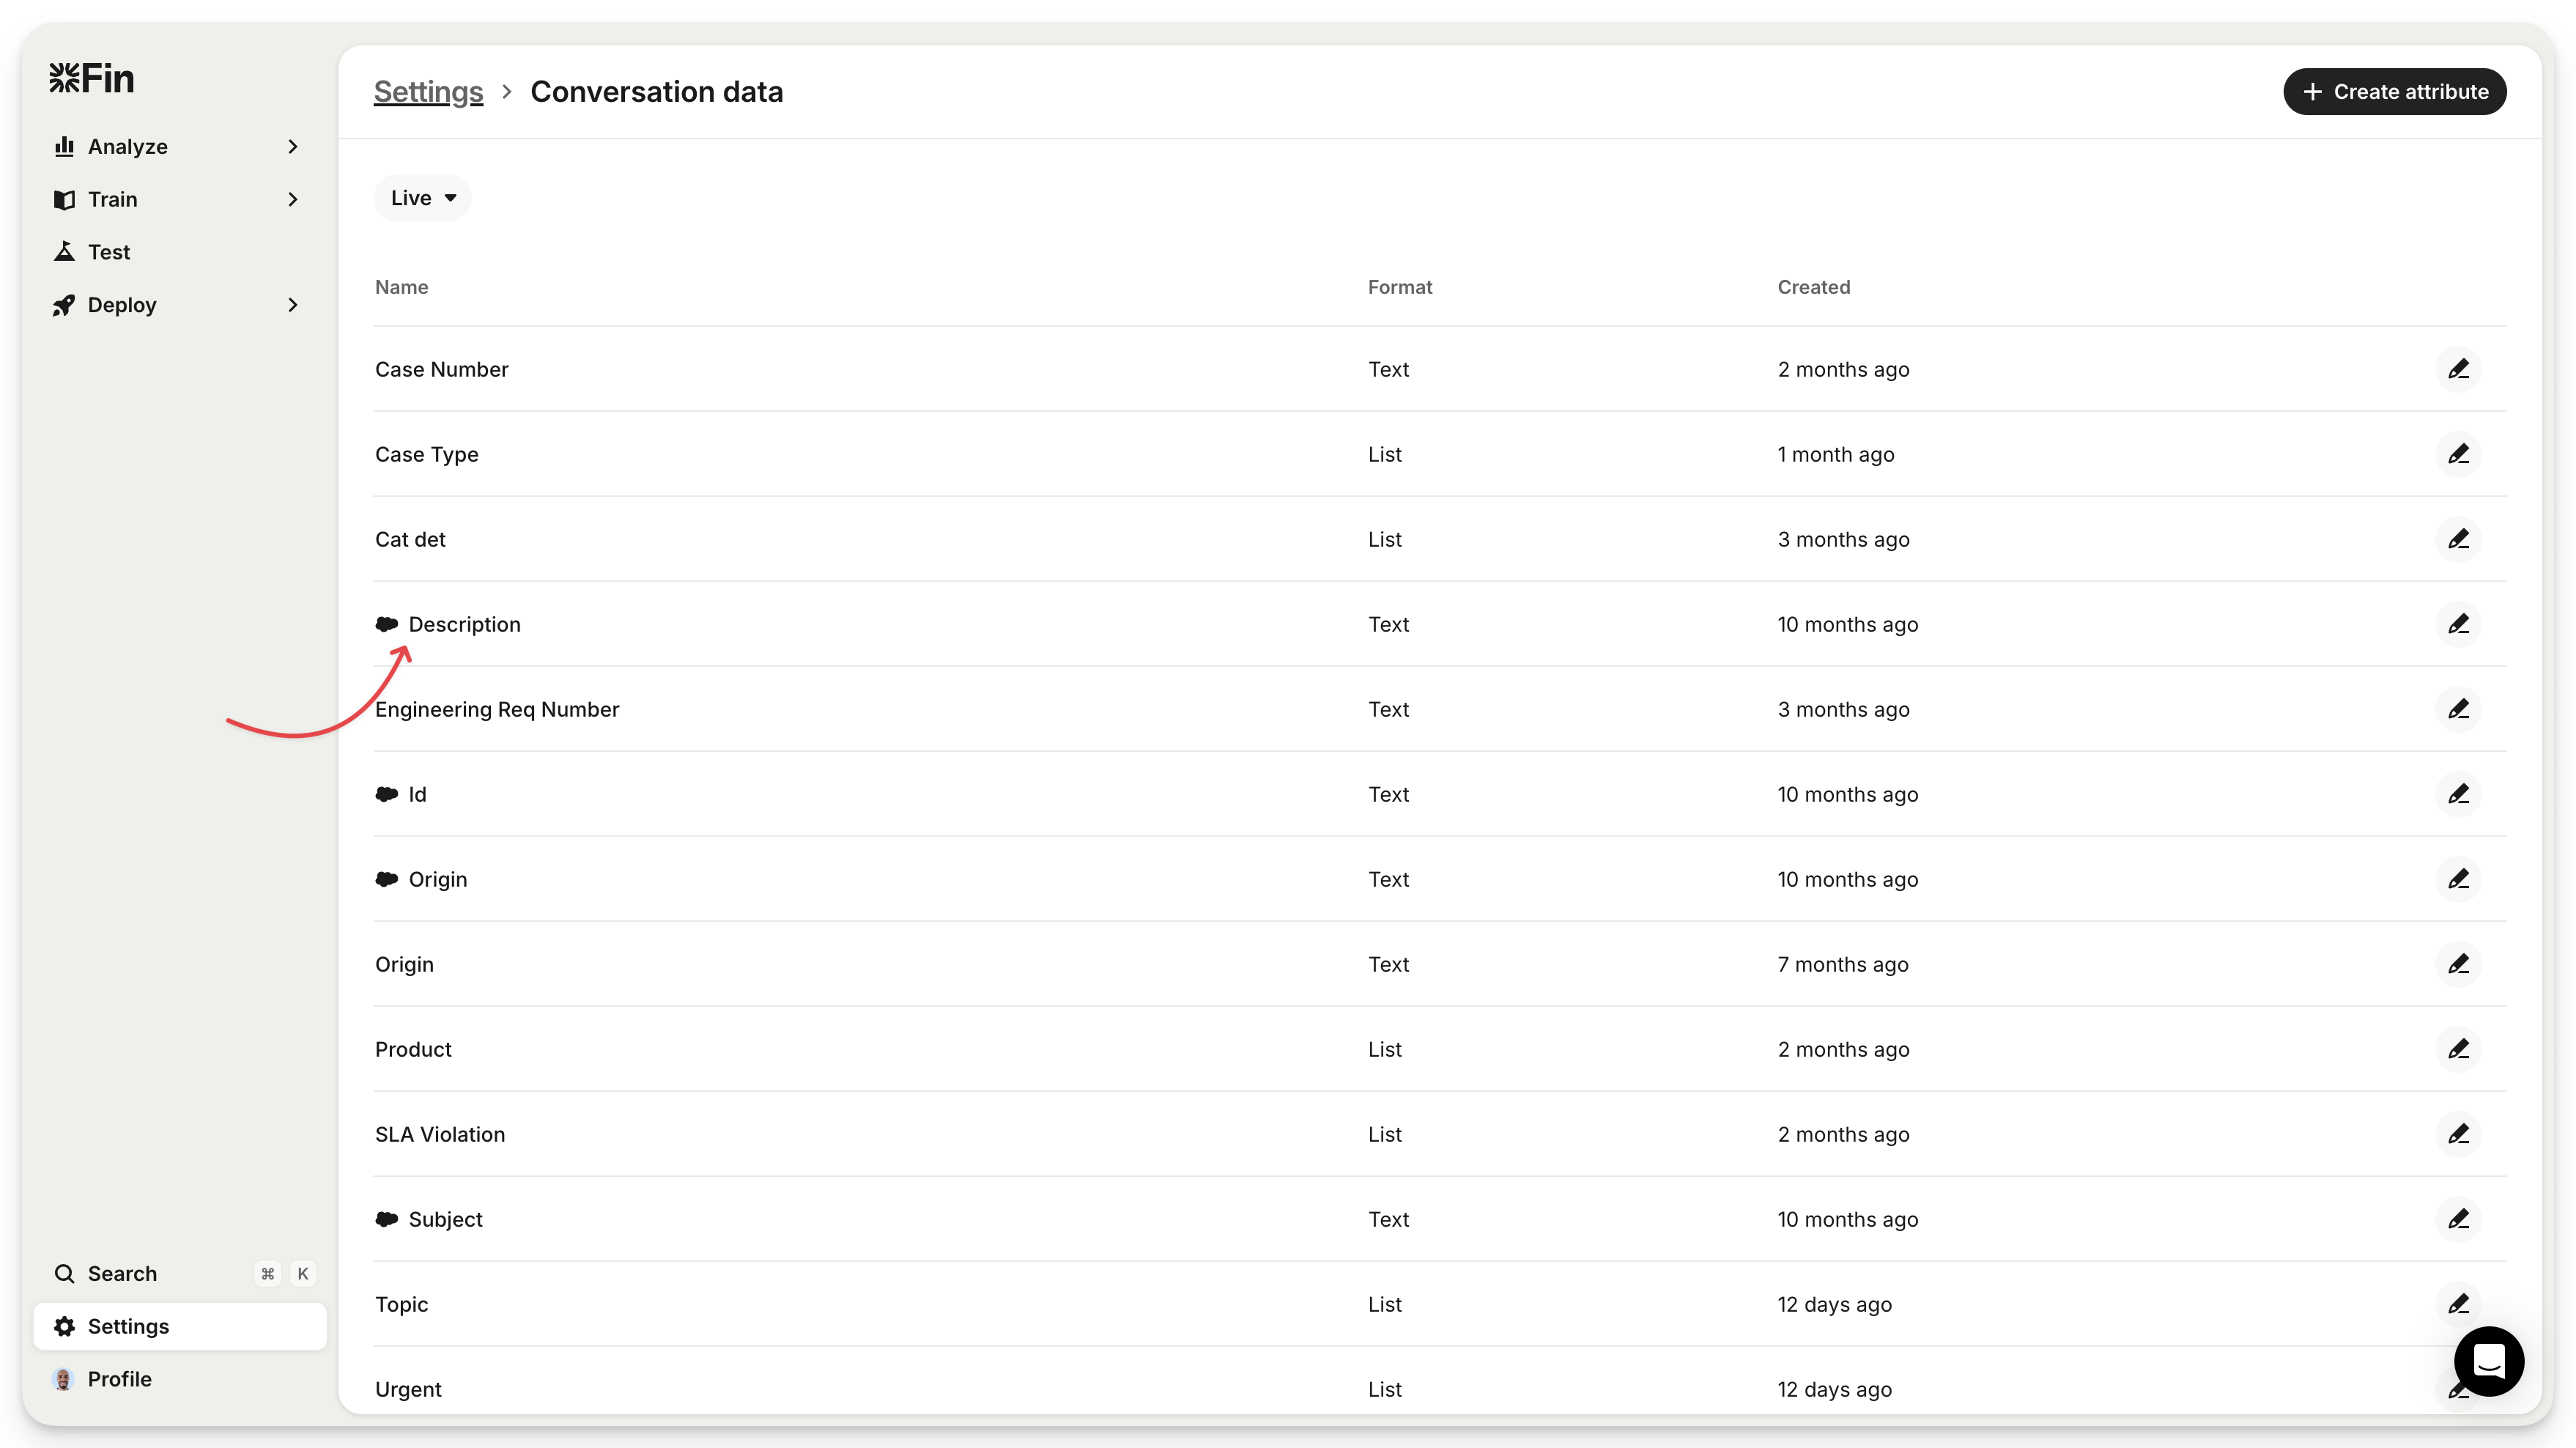The width and height of the screenshot is (2576, 1448).
Task: Go back via the Settings breadcrumb link
Action: pyautogui.click(x=428, y=92)
